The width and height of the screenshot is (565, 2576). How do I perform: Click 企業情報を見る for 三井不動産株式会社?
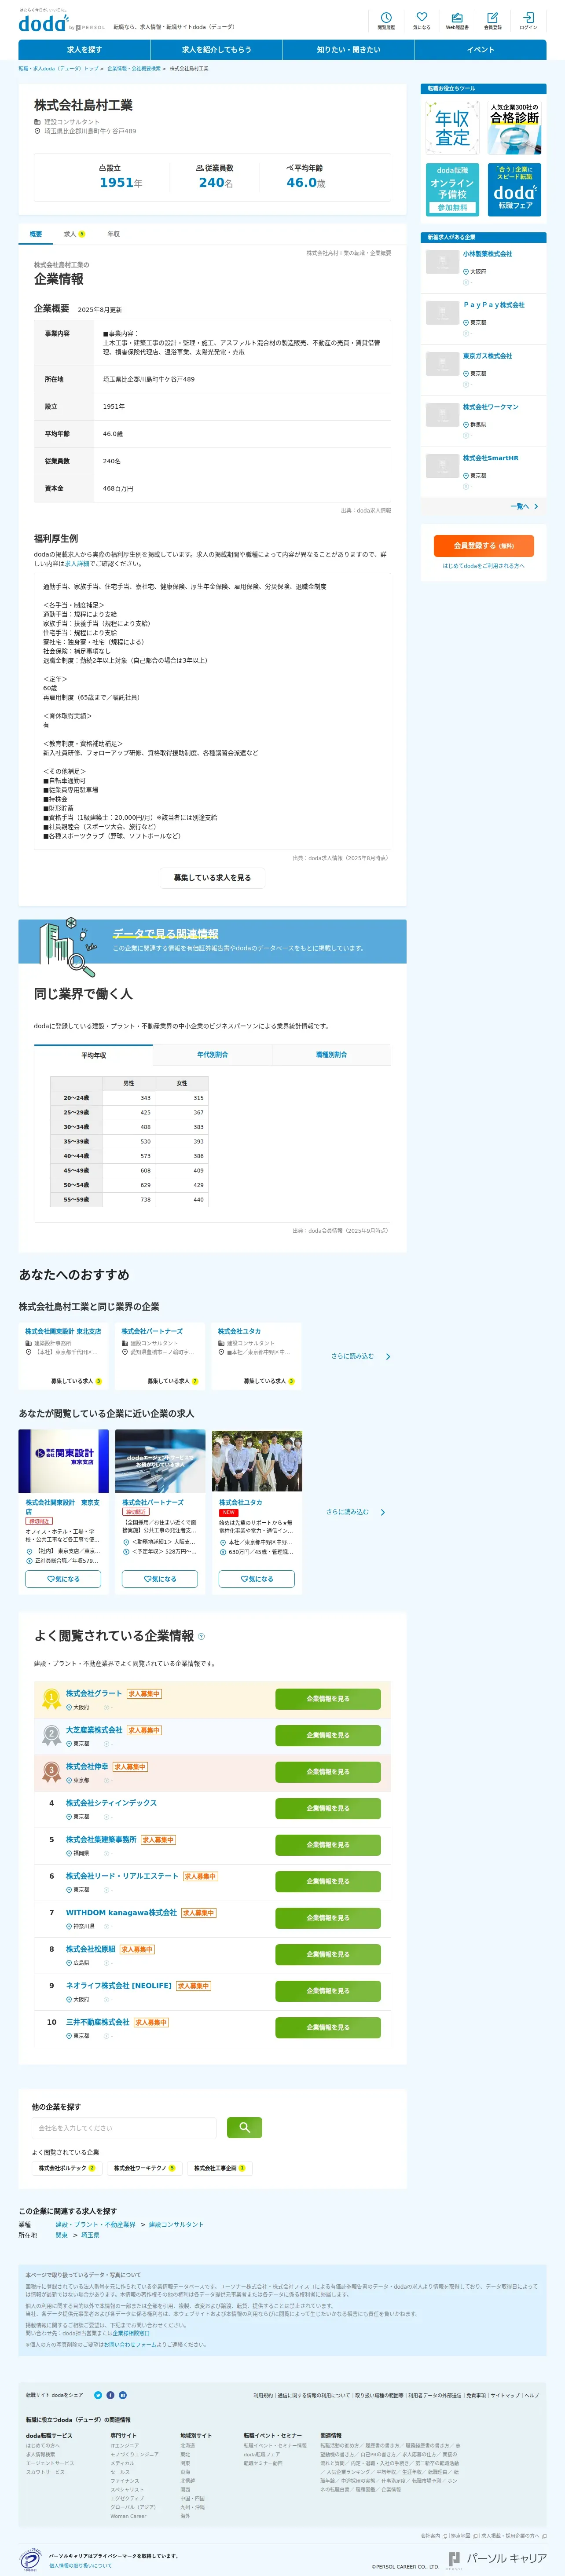coord(328,2028)
